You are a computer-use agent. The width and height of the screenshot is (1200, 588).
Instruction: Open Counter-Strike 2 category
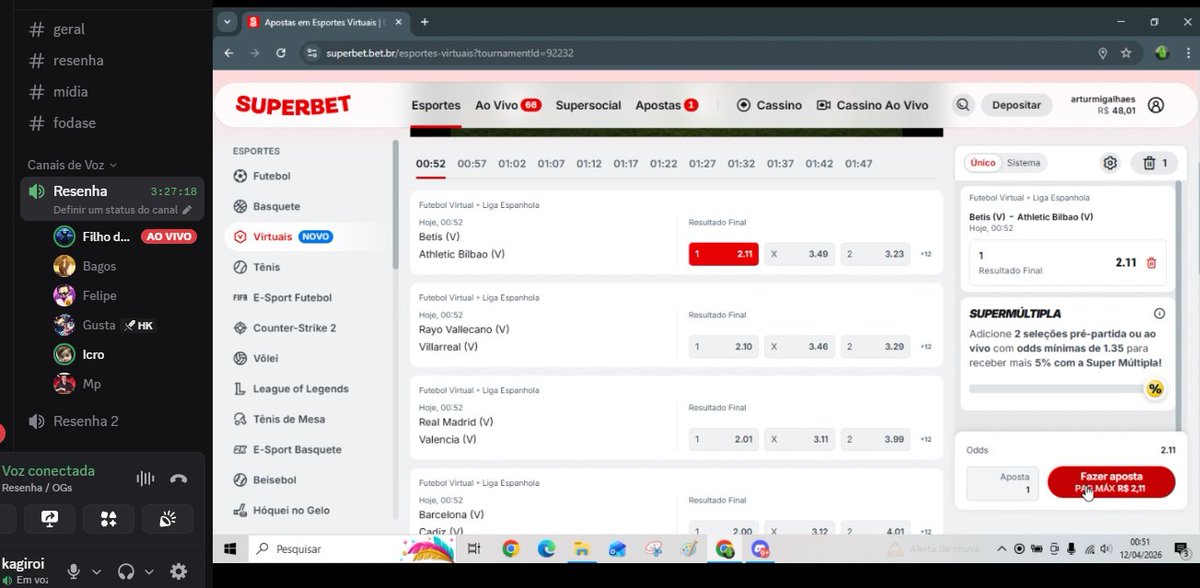[x=284, y=328]
